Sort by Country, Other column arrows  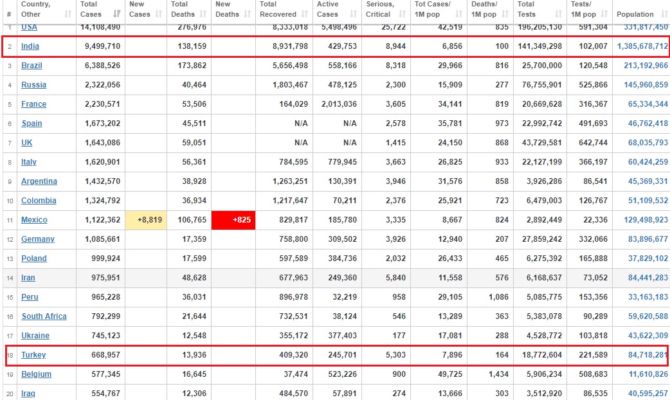click(68, 14)
